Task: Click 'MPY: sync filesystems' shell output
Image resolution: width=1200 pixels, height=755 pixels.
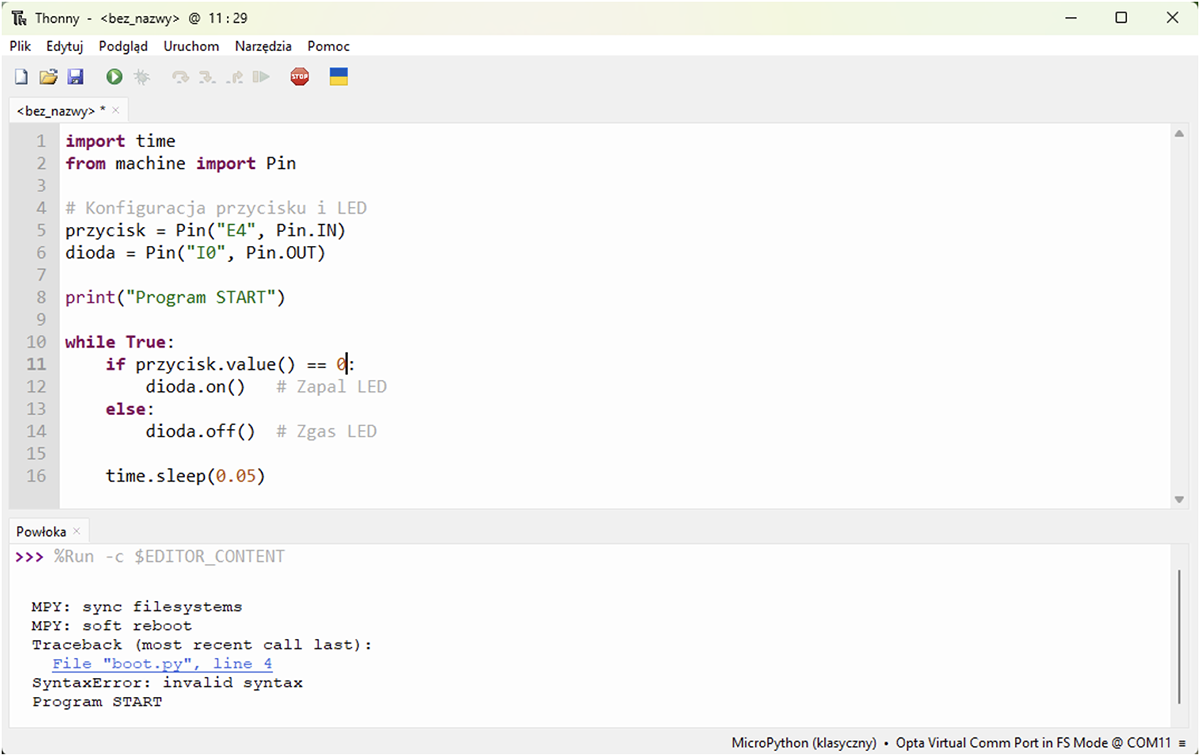Action: pyautogui.click(x=137, y=607)
